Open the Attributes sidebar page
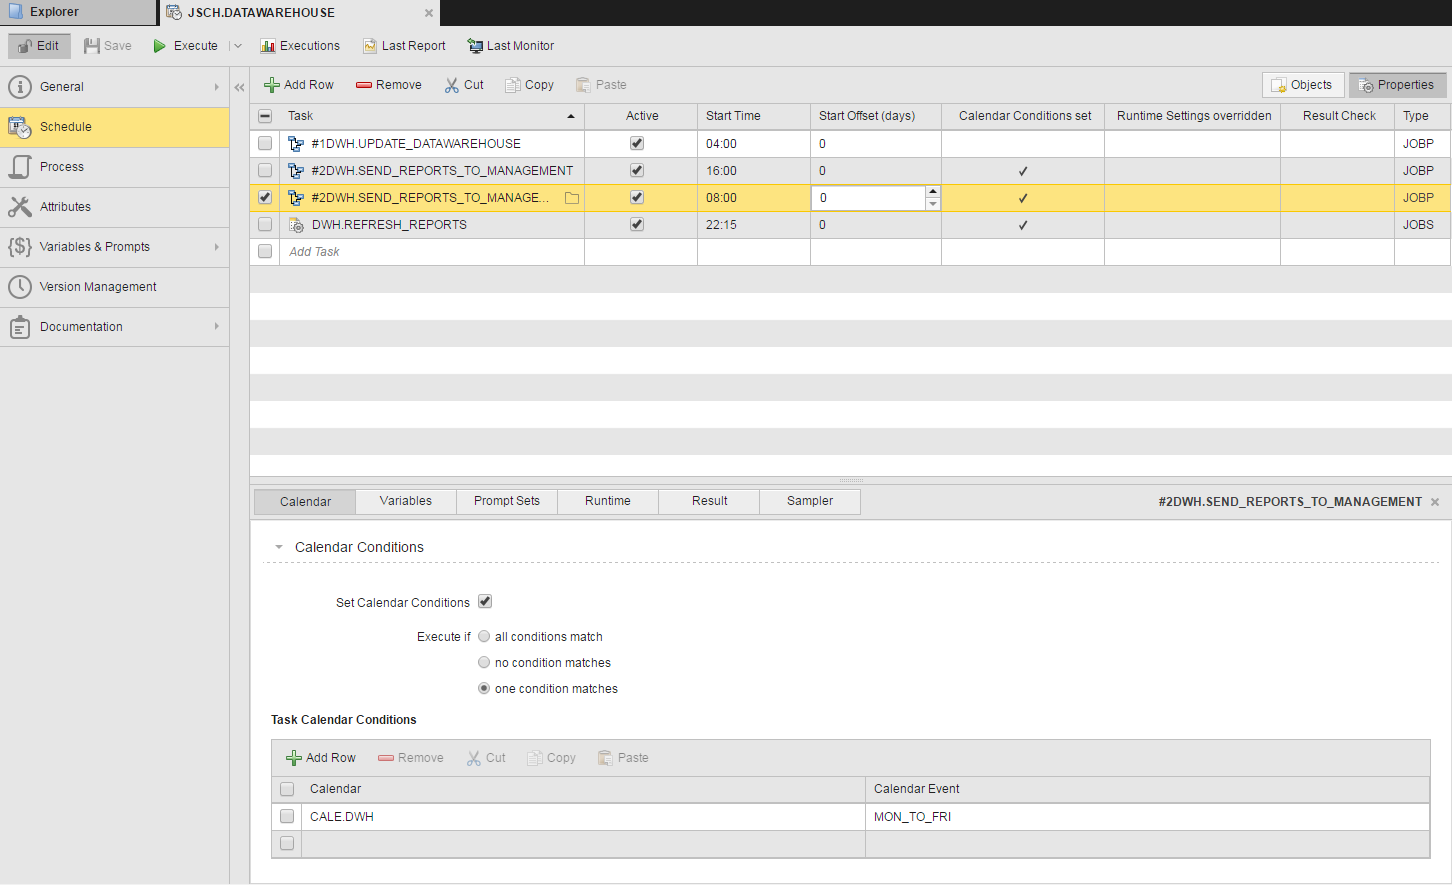 coord(114,207)
